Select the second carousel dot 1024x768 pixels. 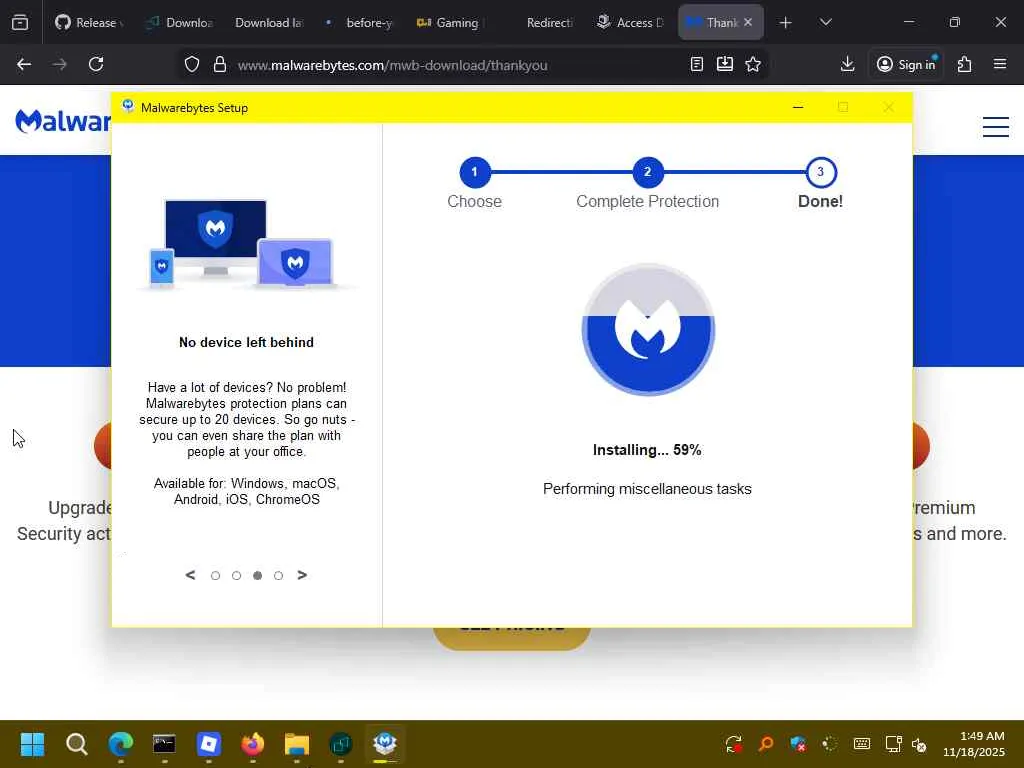click(236, 575)
